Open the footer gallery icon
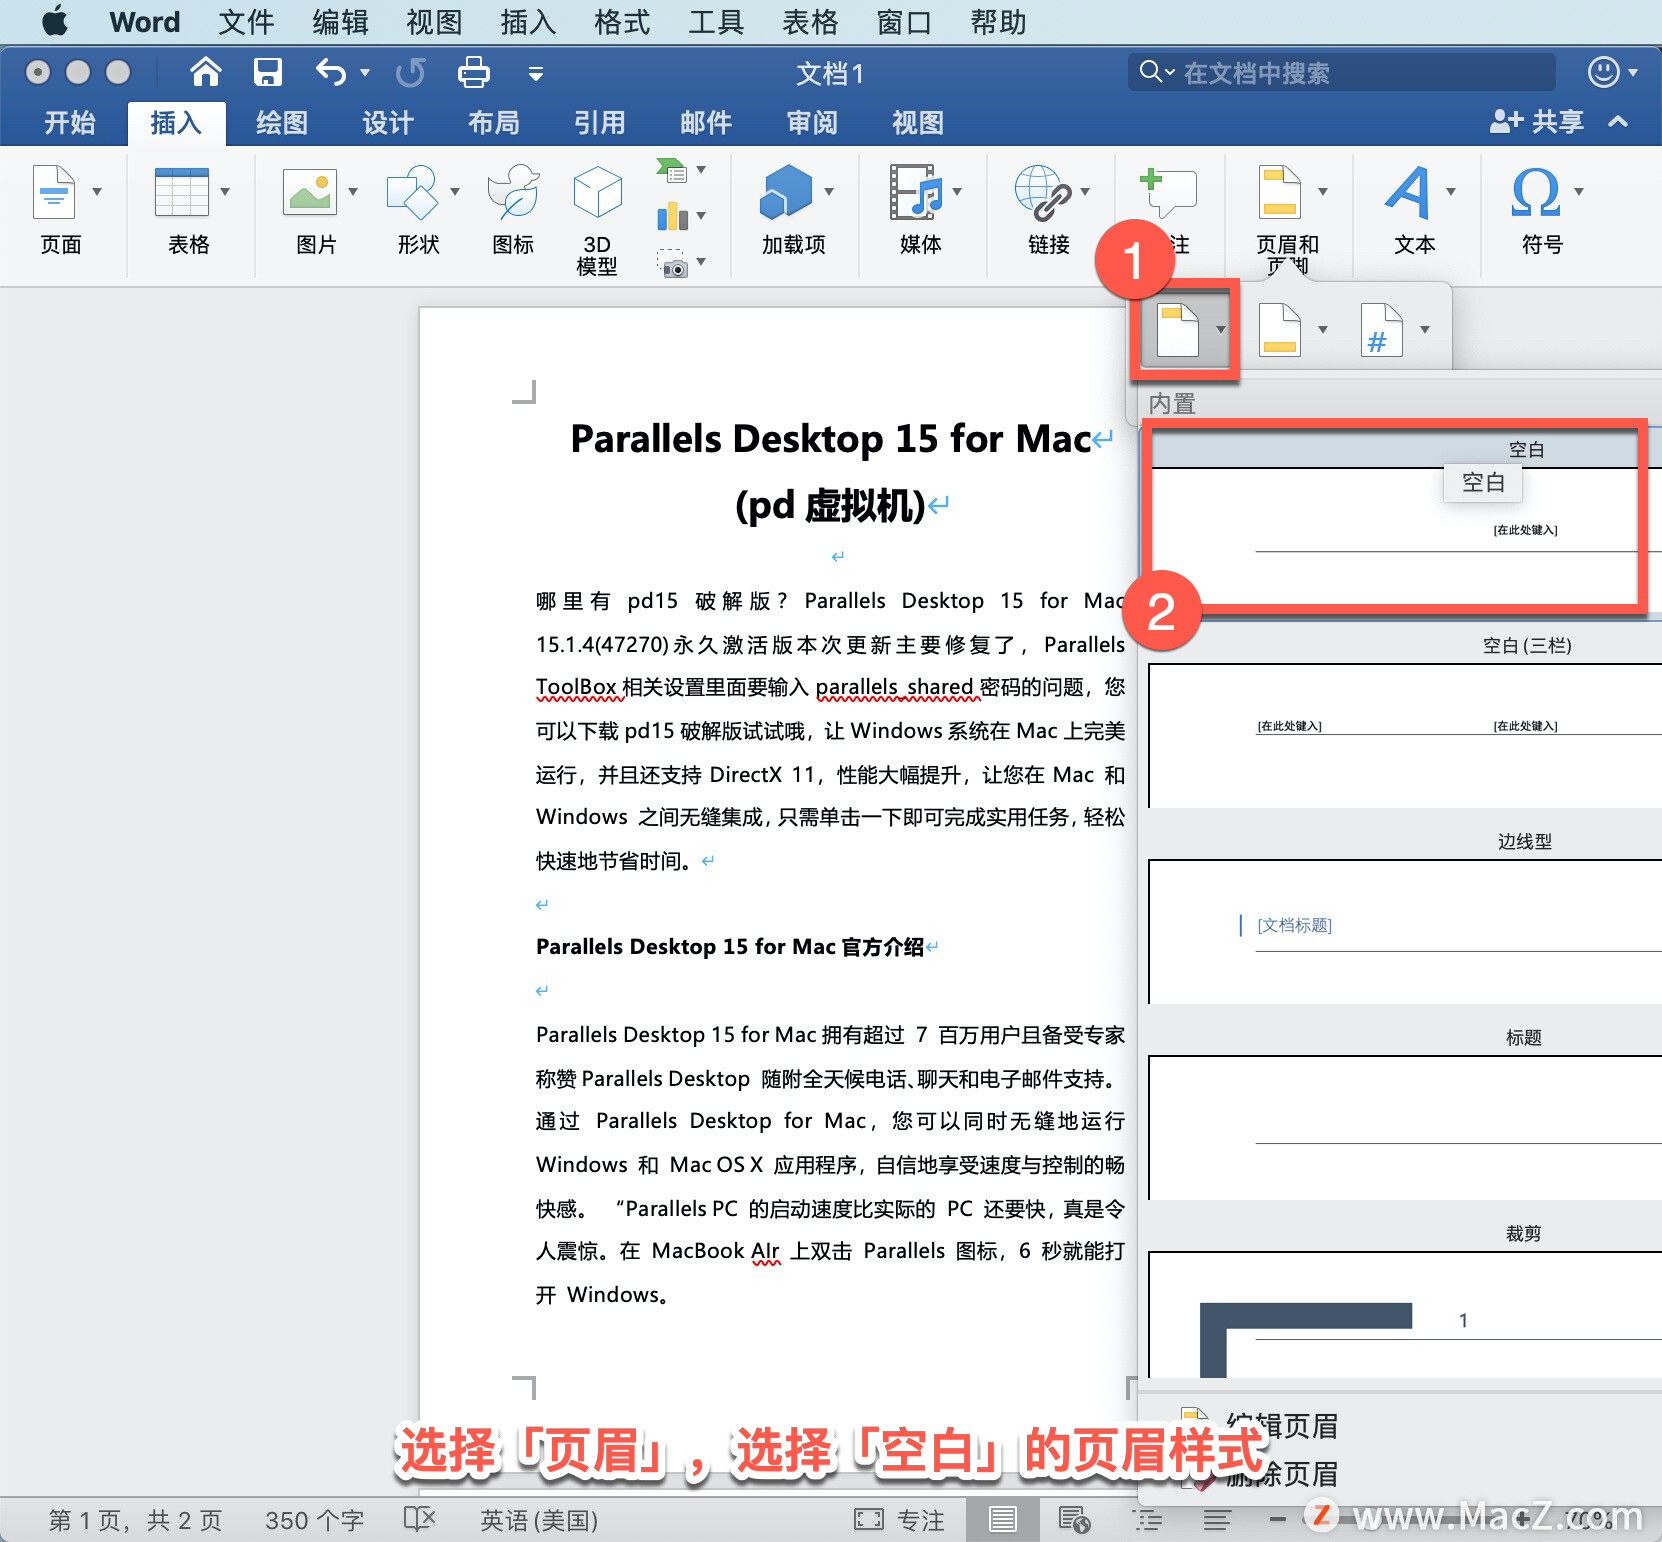 (x=1280, y=329)
